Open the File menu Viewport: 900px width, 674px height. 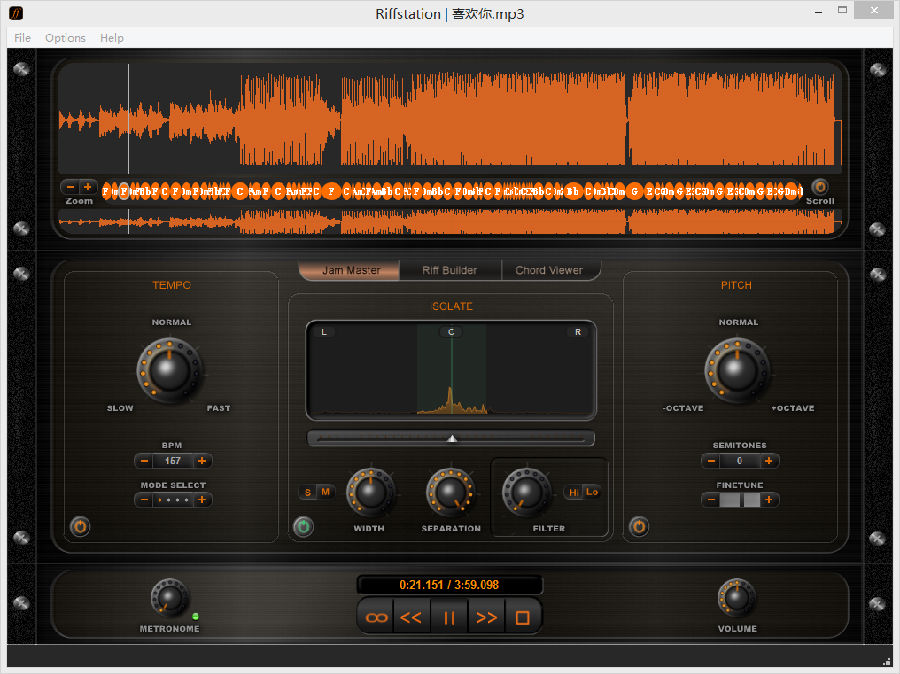[x=22, y=38]
